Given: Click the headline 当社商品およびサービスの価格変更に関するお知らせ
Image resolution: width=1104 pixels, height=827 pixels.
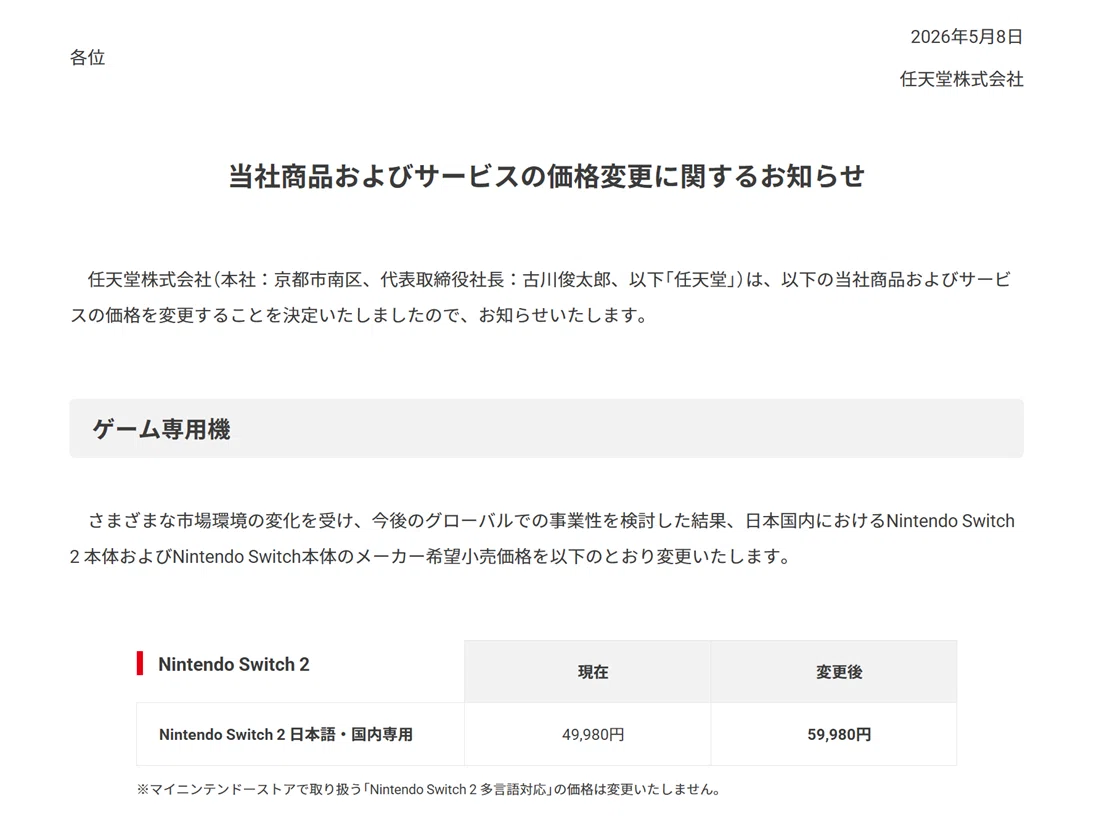Looking at the screenshot, I should tap(546, 176).
